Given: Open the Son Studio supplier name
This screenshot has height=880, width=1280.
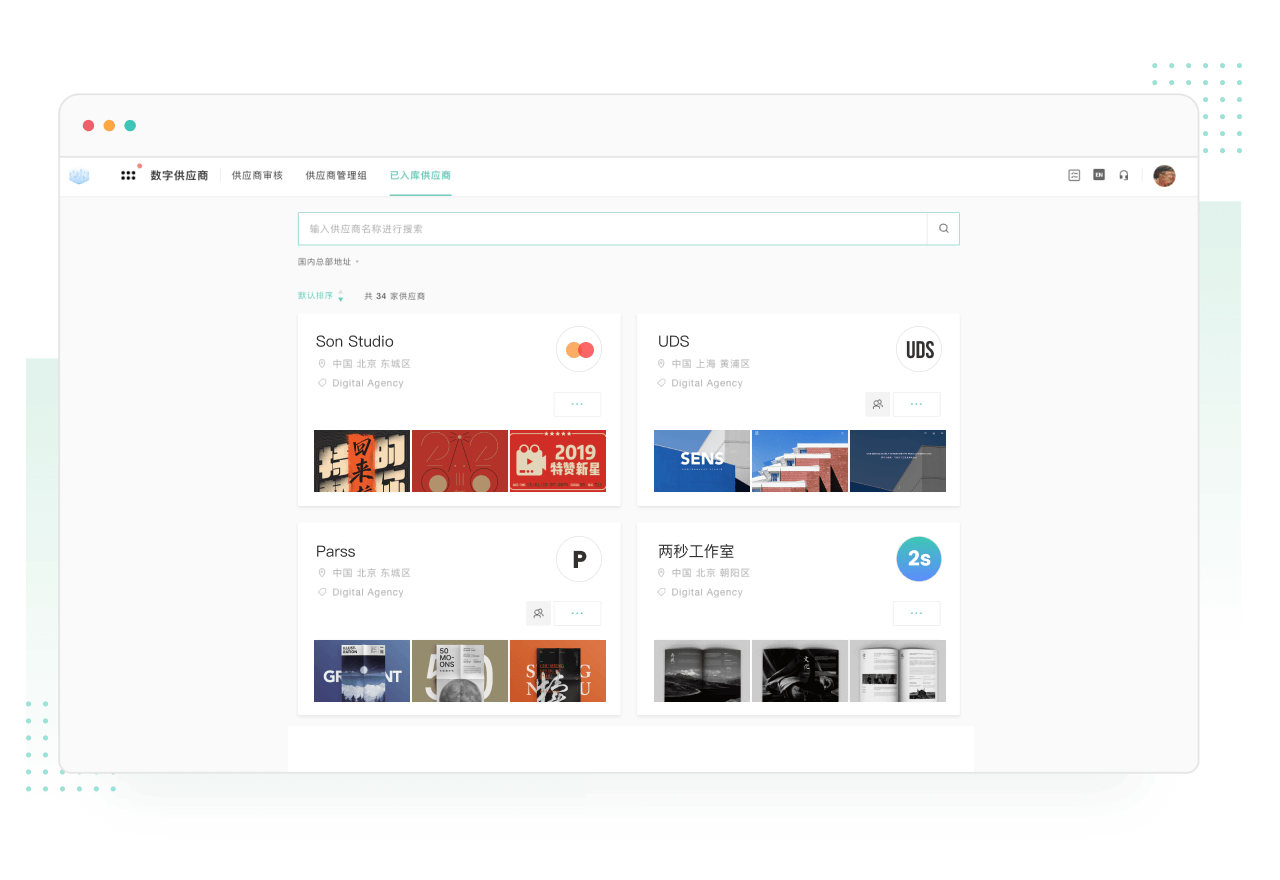Looking at the screenshot, I should pos(355,341).
